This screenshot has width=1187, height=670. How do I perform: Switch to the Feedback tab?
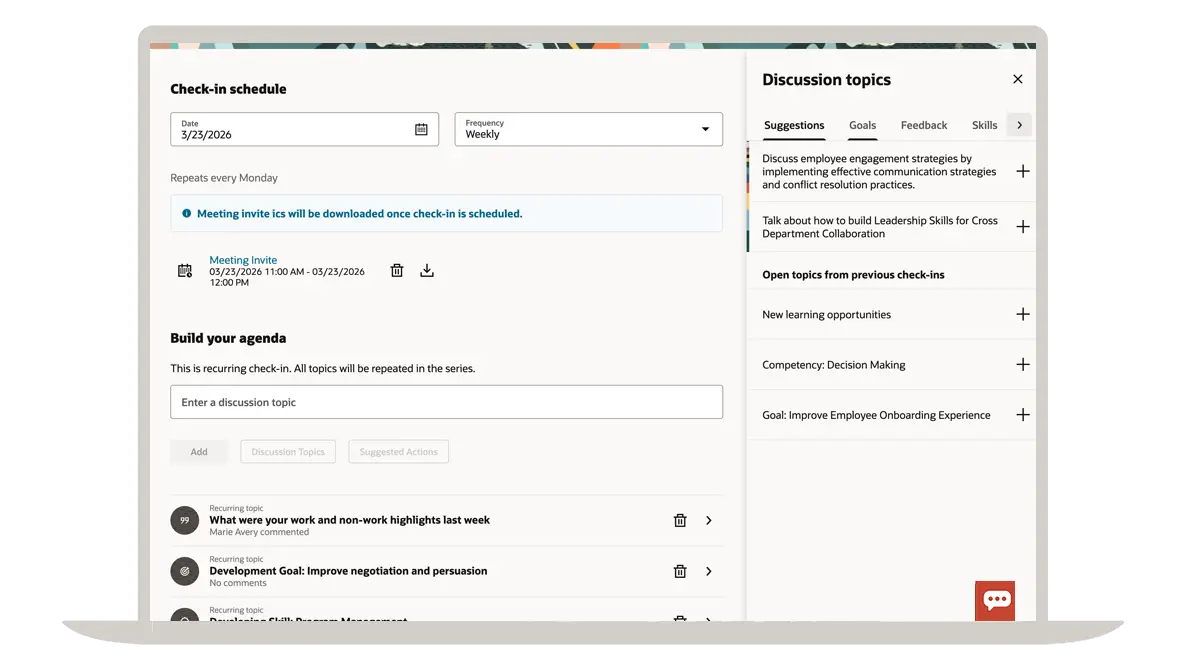pos(923,126)
